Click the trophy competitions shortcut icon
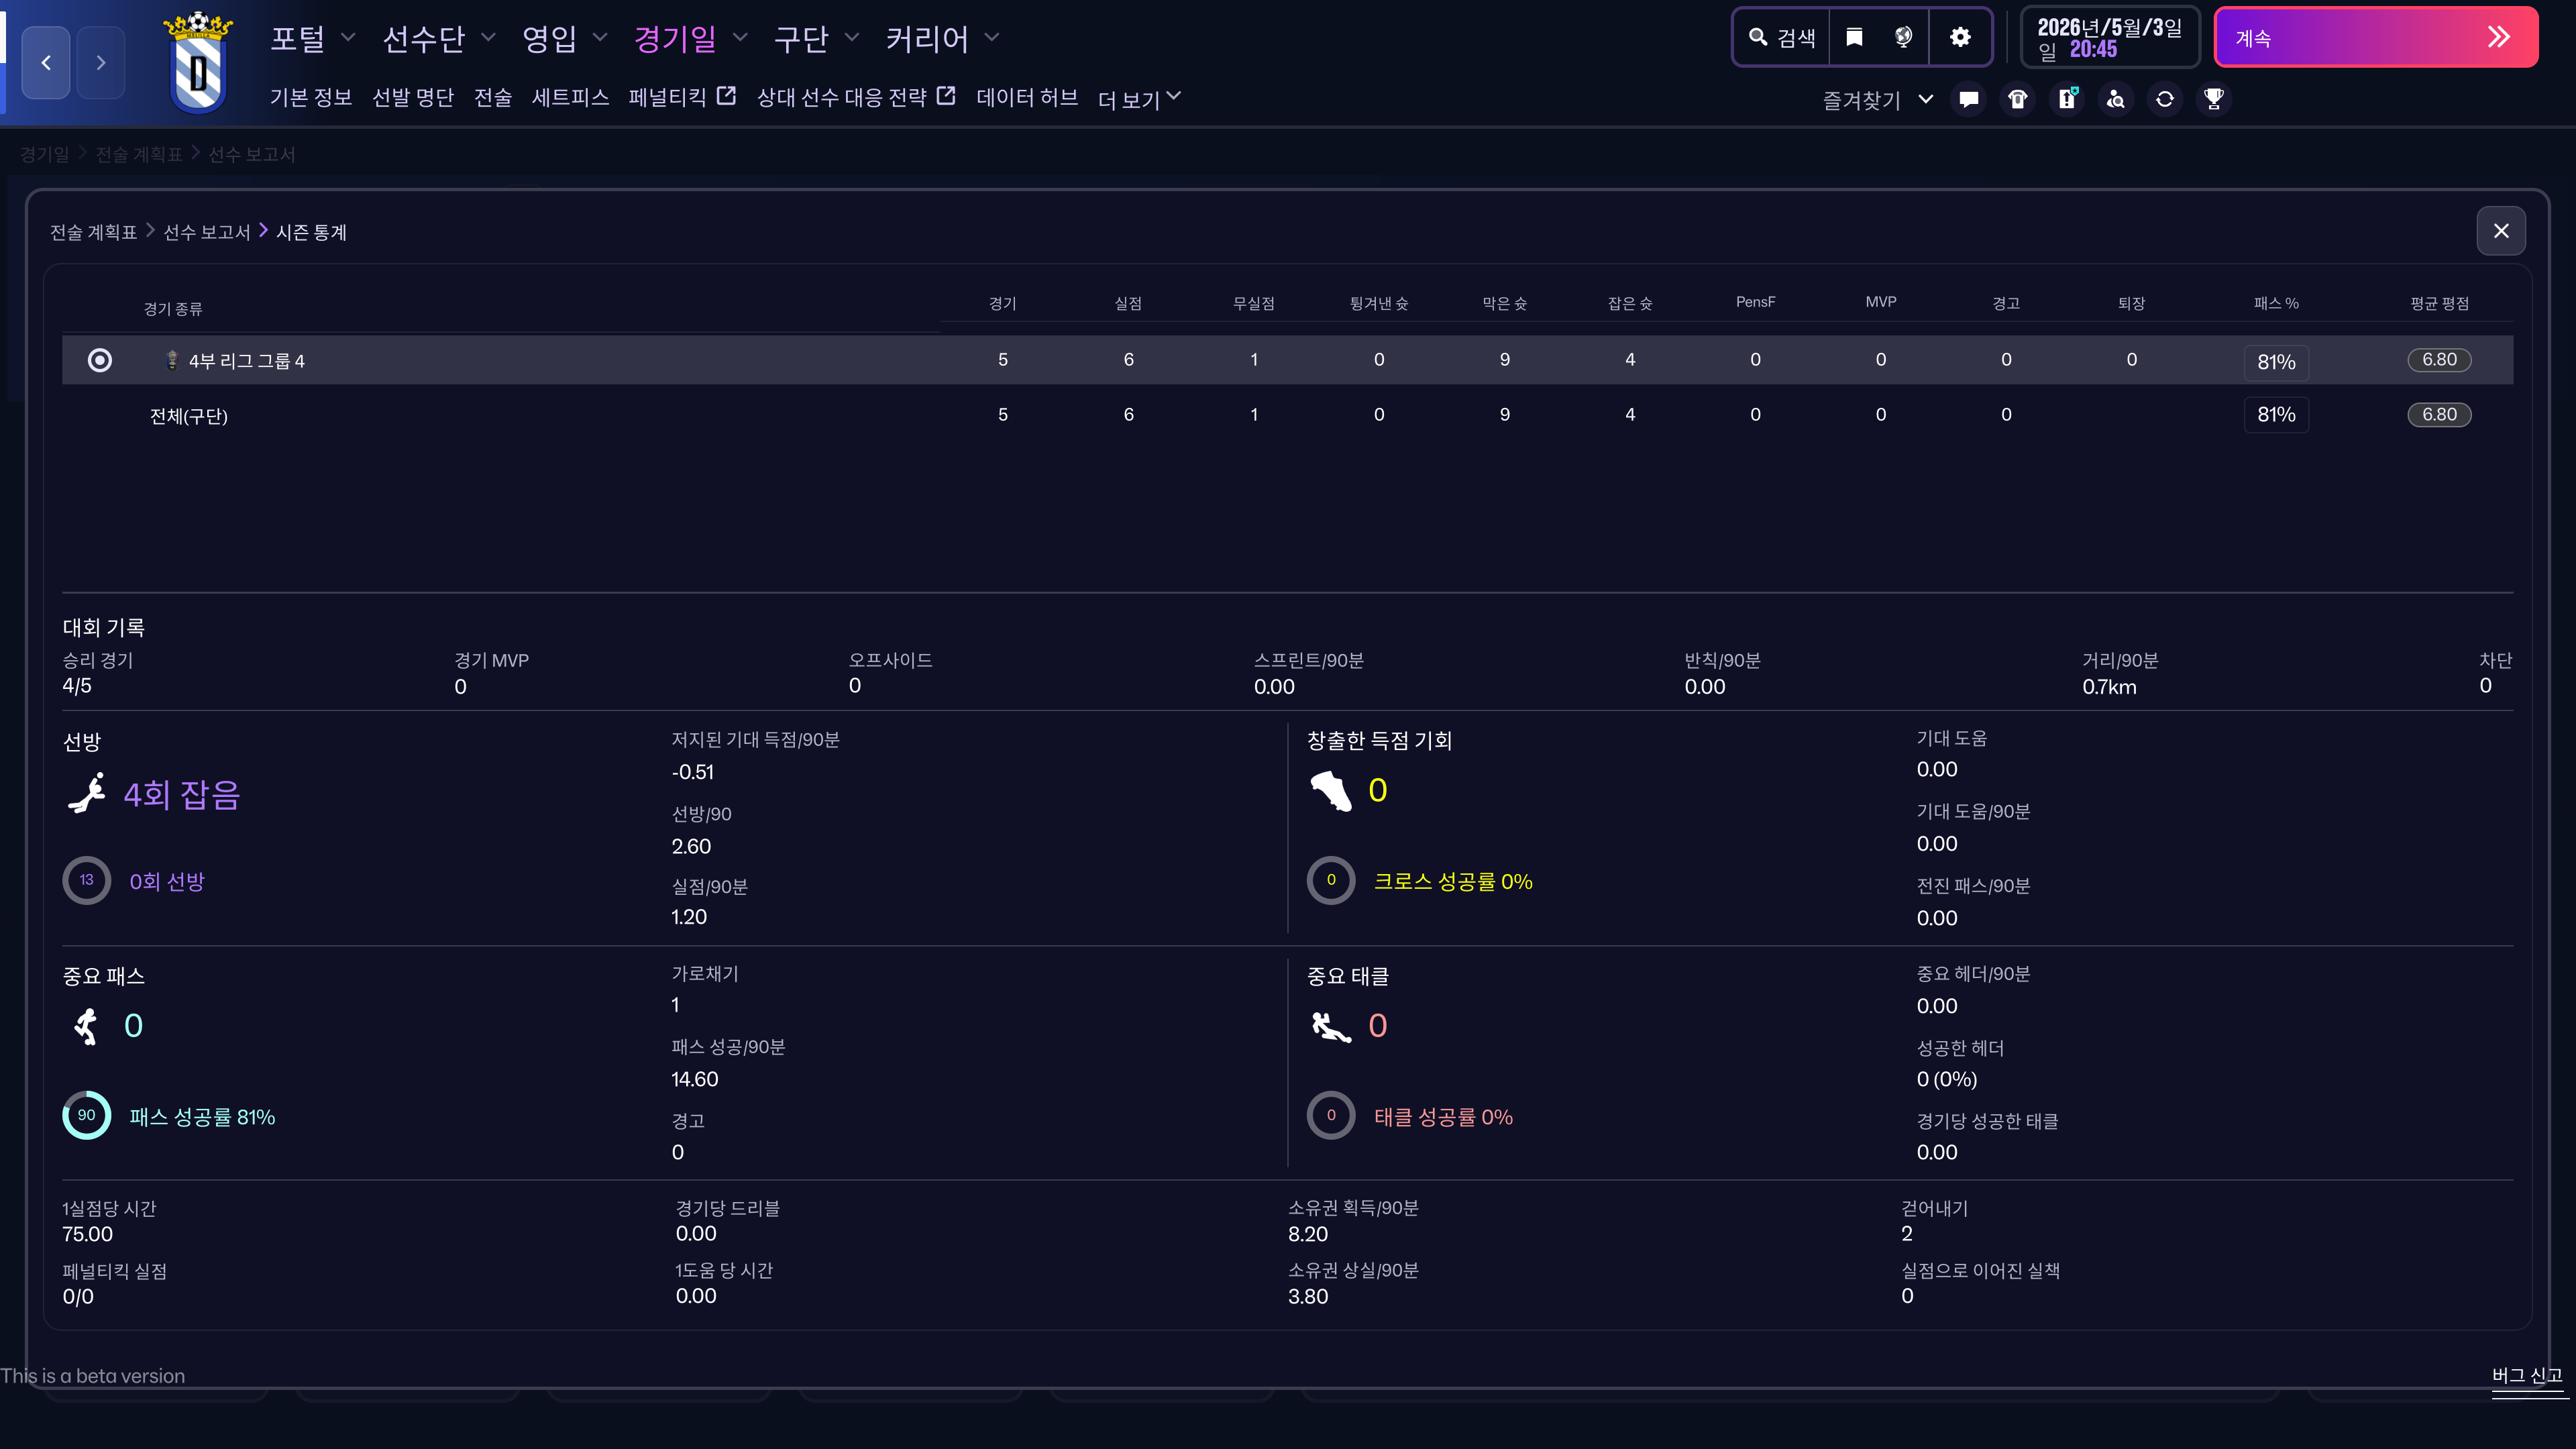The height and width of the screenshot is (1449, 2576). 2213,99
